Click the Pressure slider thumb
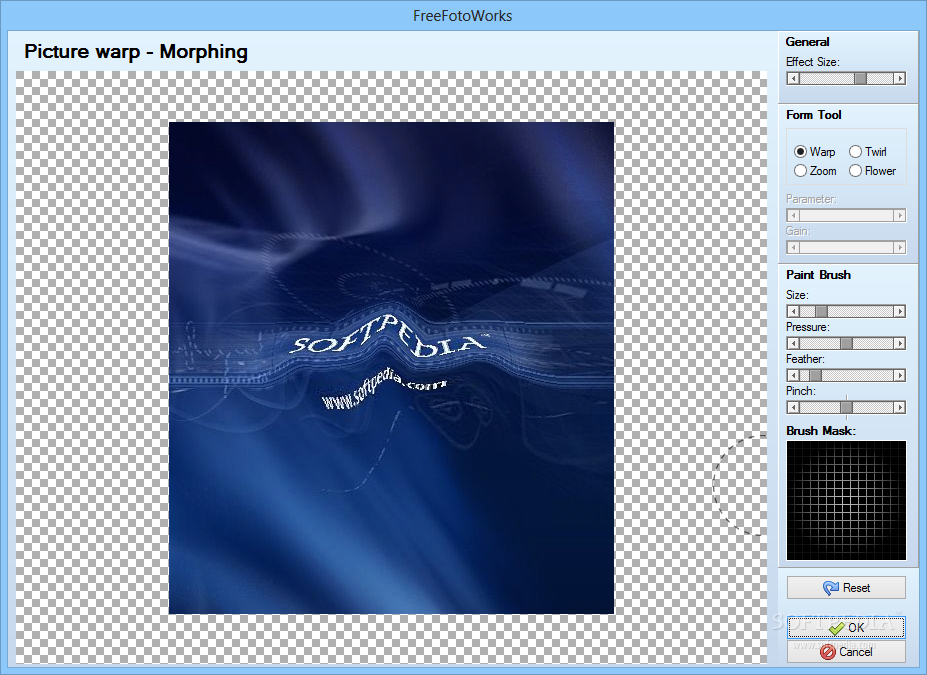Screen dimensions: 927x675 [x=847, y=343]
